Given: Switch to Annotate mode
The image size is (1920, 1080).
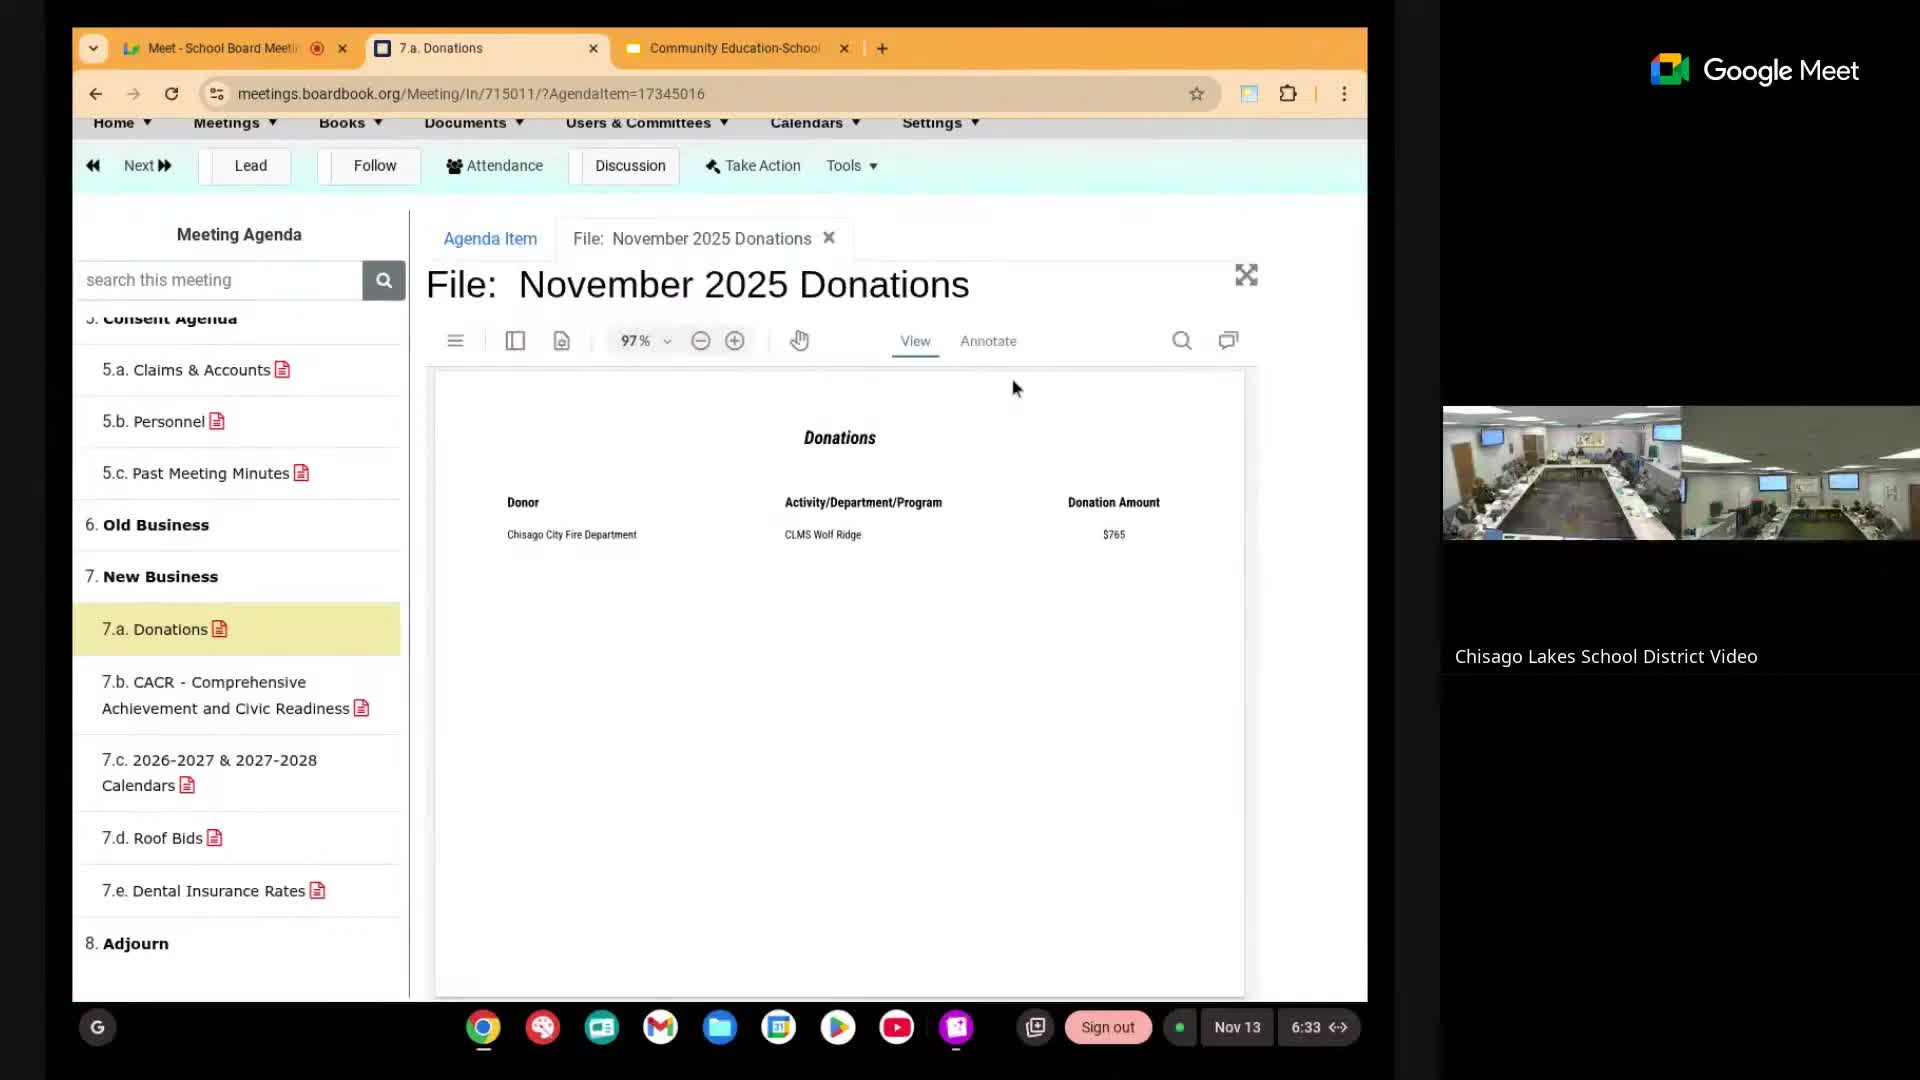Looking at the screenshot, I should coord(988,341).
